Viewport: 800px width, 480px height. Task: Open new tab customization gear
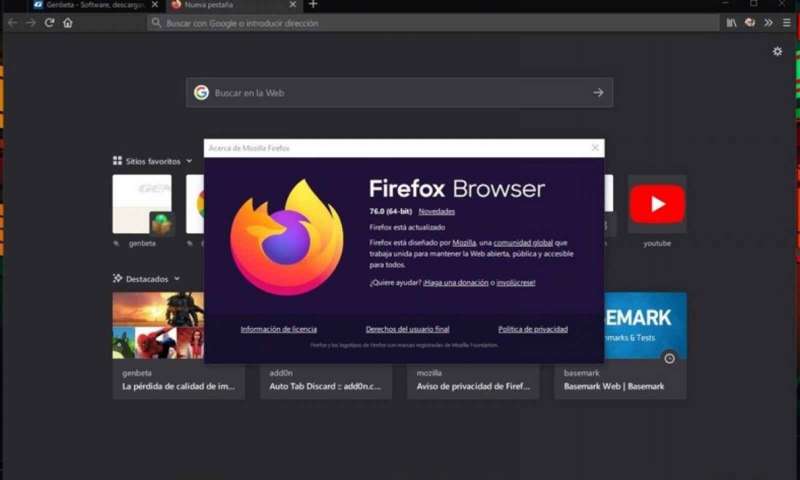pos(777,52)
